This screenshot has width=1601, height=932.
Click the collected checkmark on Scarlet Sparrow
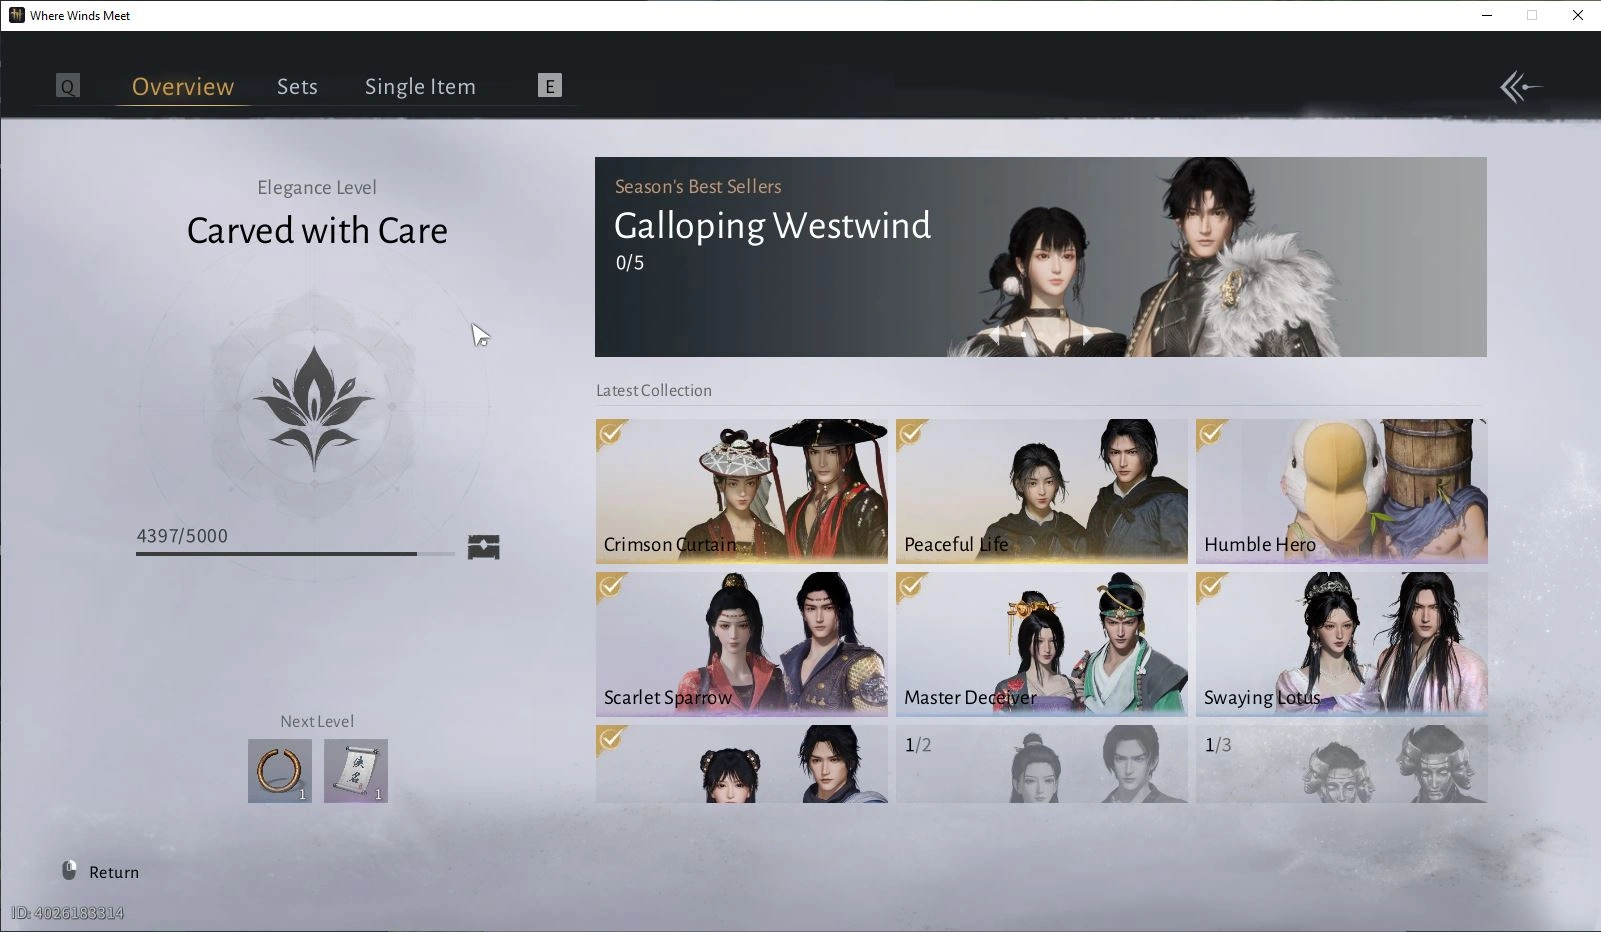[x=611, y=587]
